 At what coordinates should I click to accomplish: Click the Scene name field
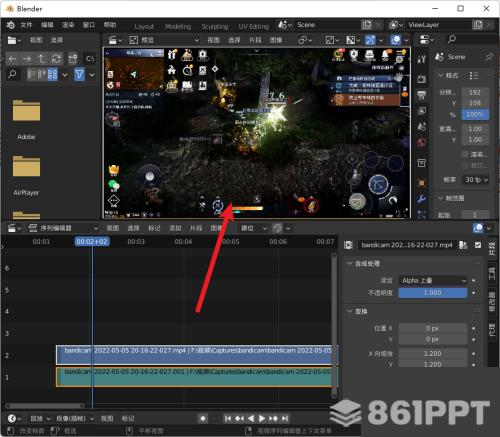327,25
